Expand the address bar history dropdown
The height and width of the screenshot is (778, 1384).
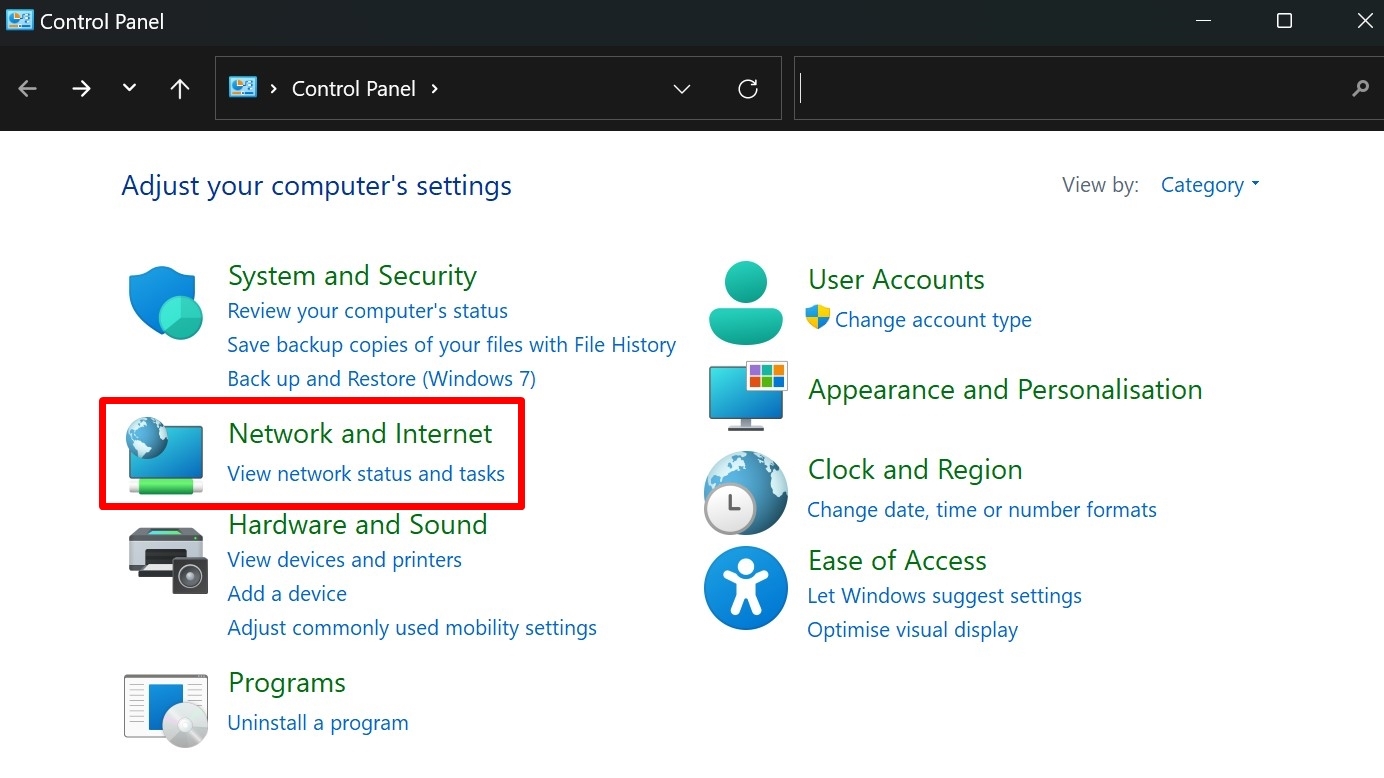click(682, 89)
